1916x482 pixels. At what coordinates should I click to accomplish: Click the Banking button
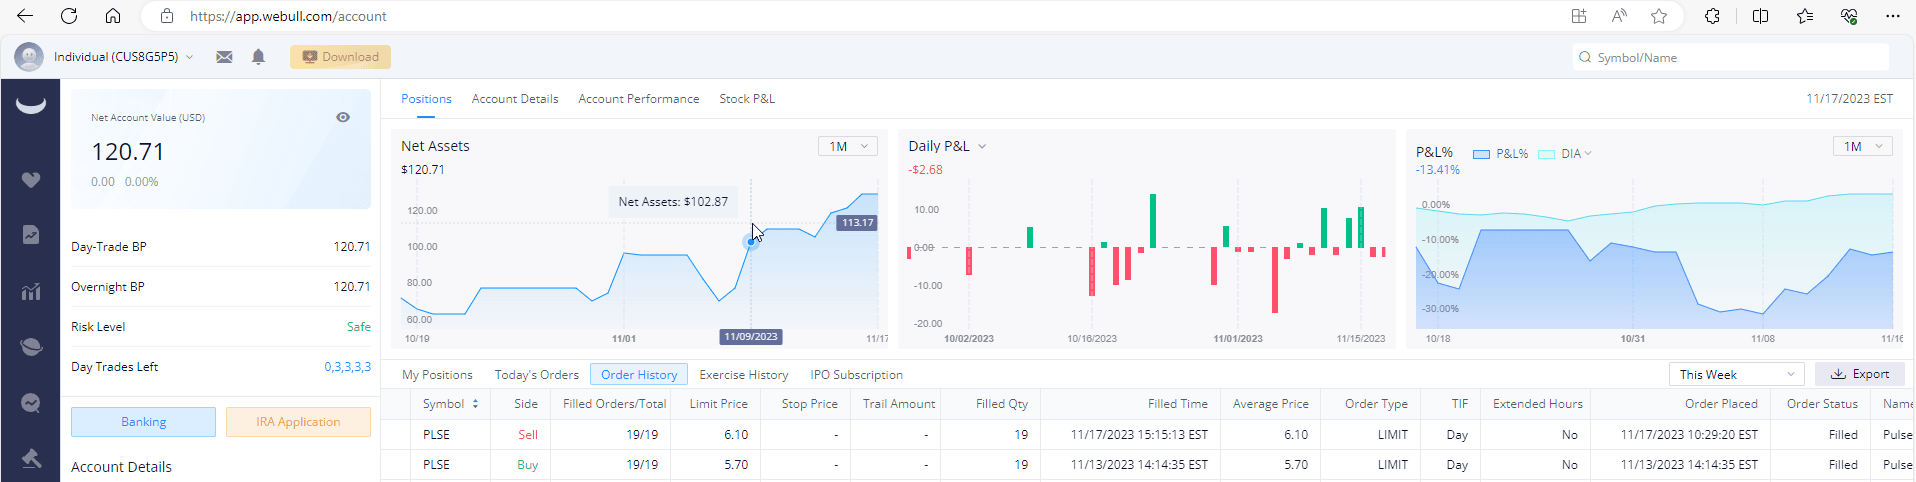click(143, 422)
